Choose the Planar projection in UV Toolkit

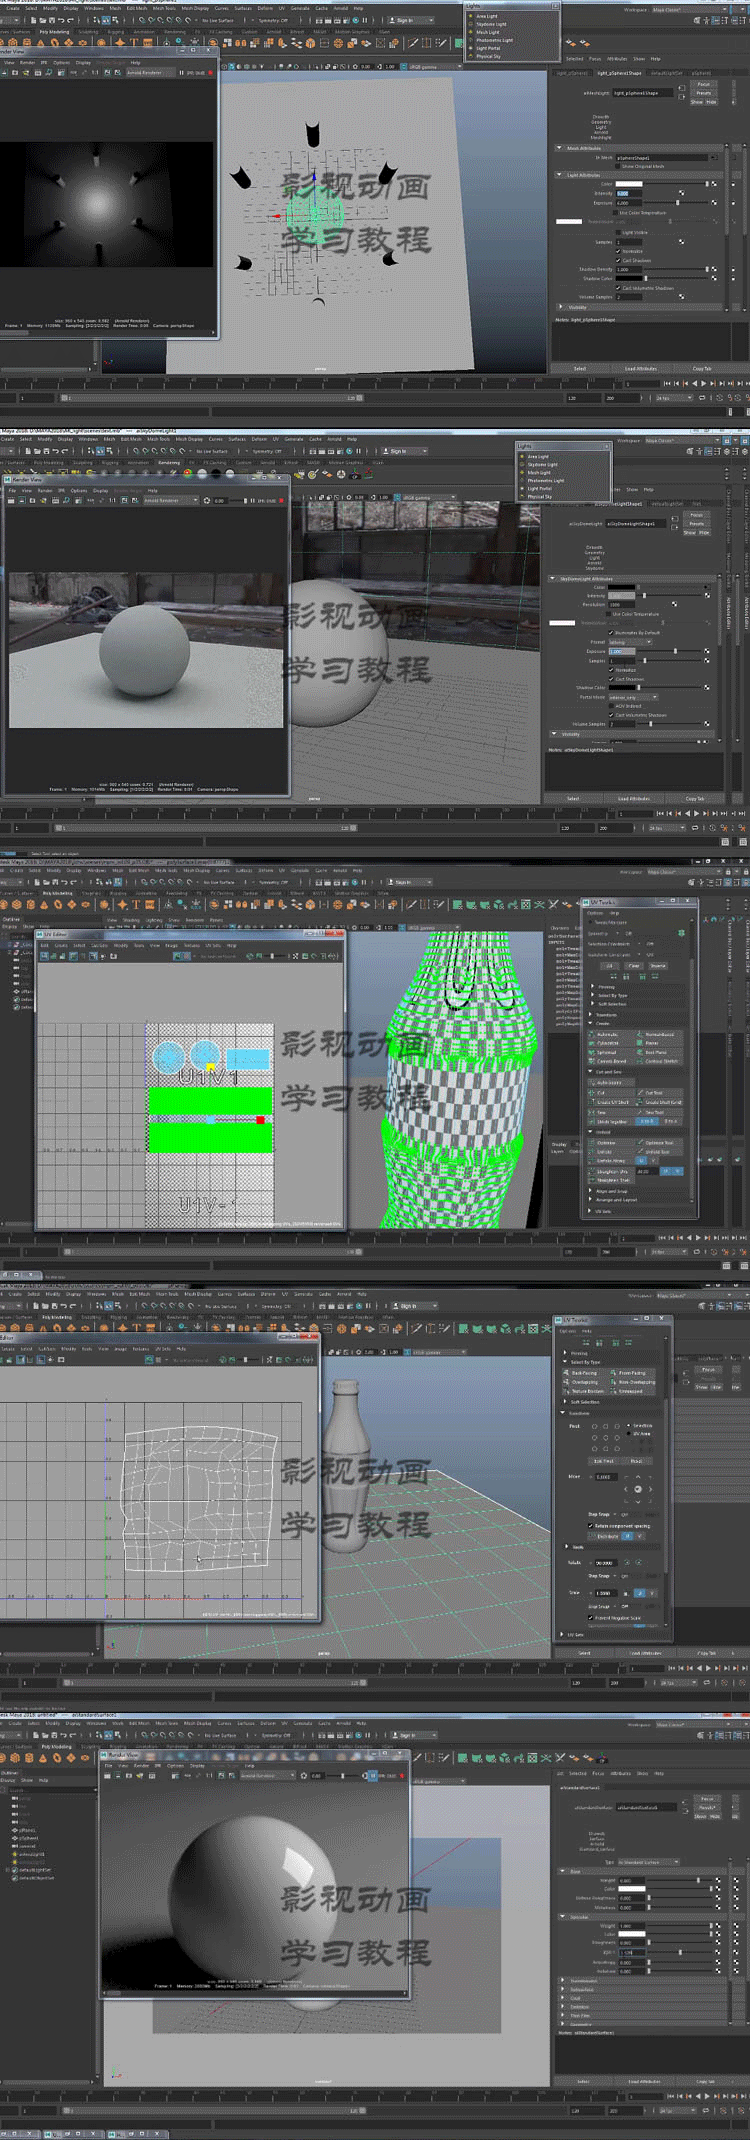pyautogui.click(x=660, y=1043)
